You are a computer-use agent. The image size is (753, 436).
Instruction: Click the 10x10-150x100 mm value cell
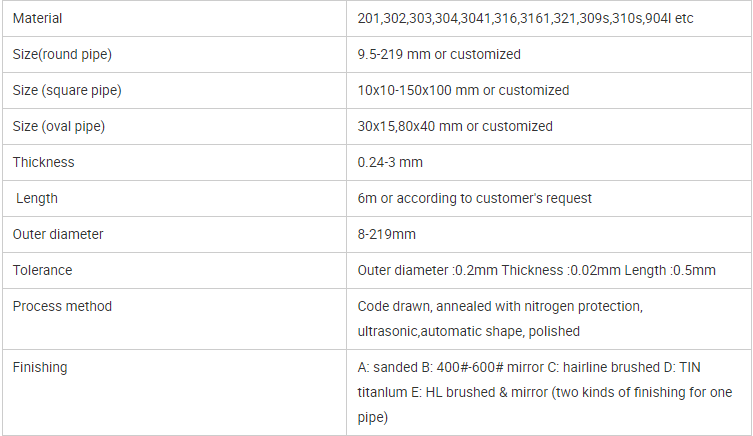tap(549, 90)
